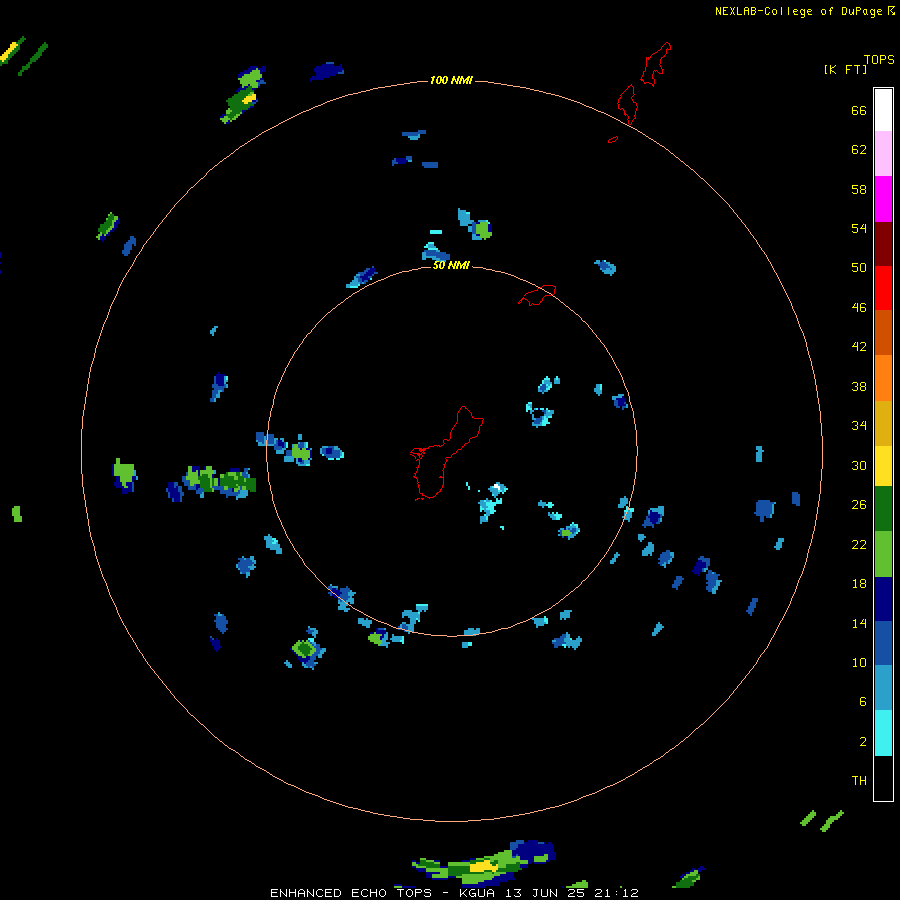Click the 13 JUN 25 date
This screenshot has width=900, height=900.
545,893
